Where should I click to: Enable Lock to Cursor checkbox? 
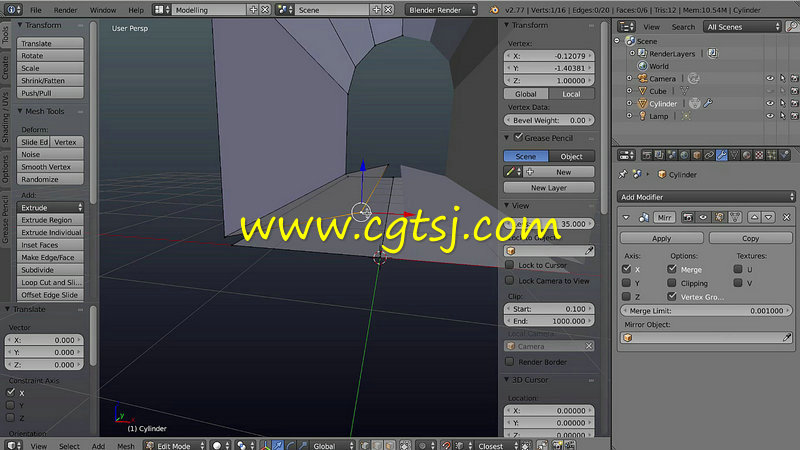point(509,265)
